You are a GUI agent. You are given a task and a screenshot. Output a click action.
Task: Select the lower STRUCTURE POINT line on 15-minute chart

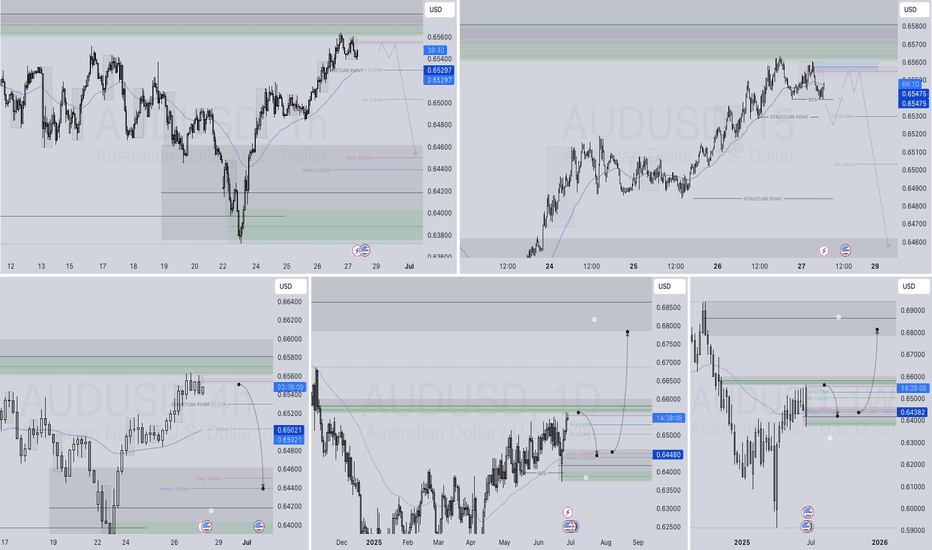click(763, 199)
